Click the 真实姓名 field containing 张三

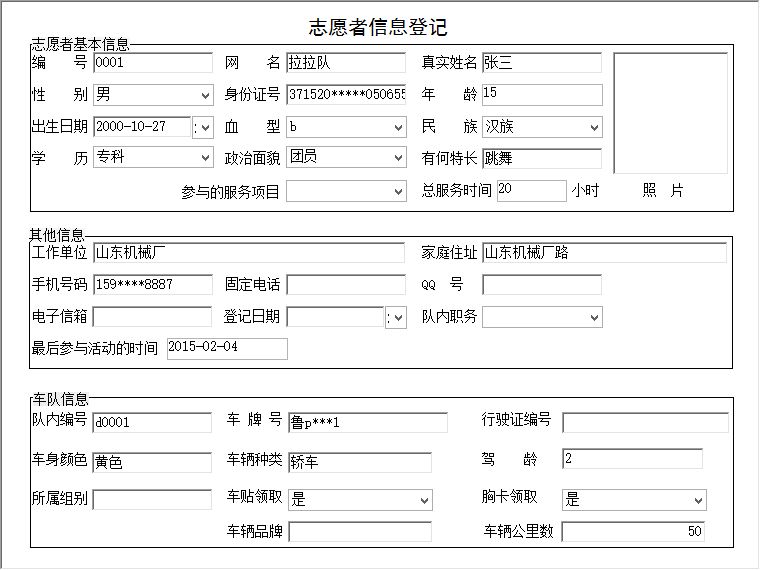point(542,63)
